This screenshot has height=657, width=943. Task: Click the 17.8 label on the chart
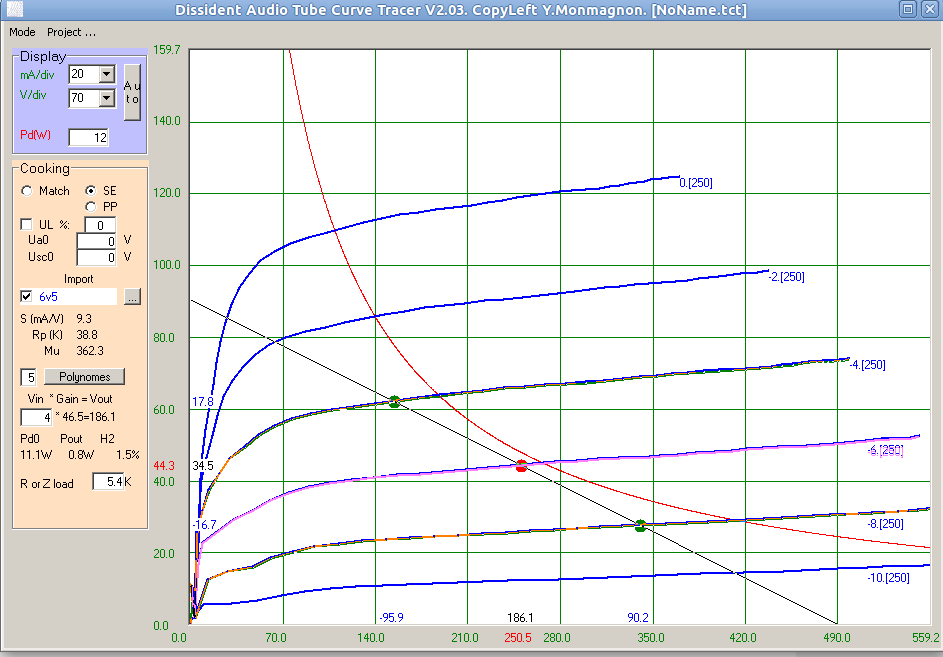203,401
